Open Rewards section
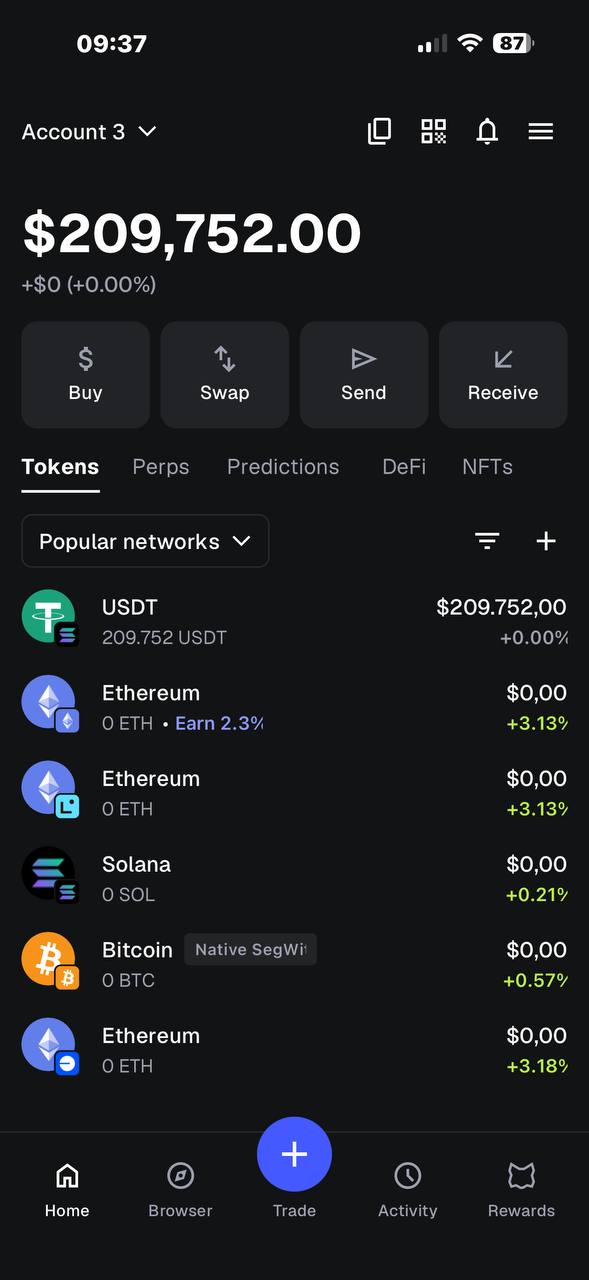Image resolution: width=589 pixels, height=1280 pixels. coord(521,1188)
